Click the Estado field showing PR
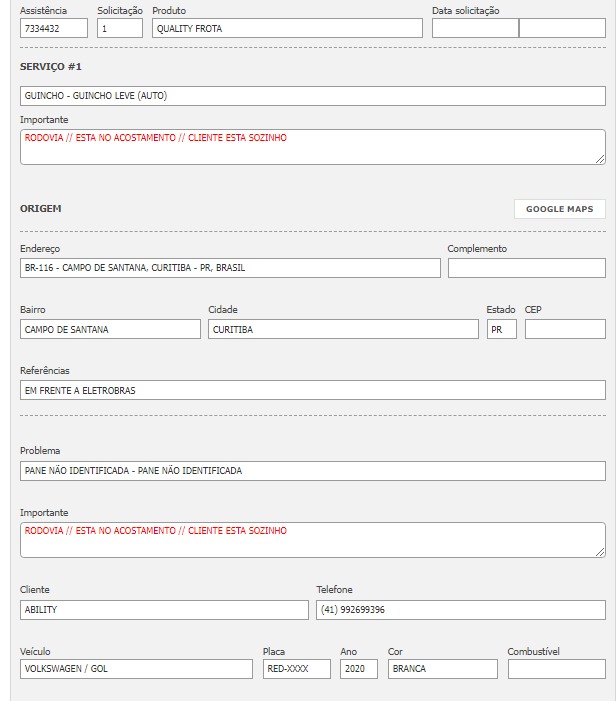This screenshot has width=616, height=701. (x=501, y=329)
